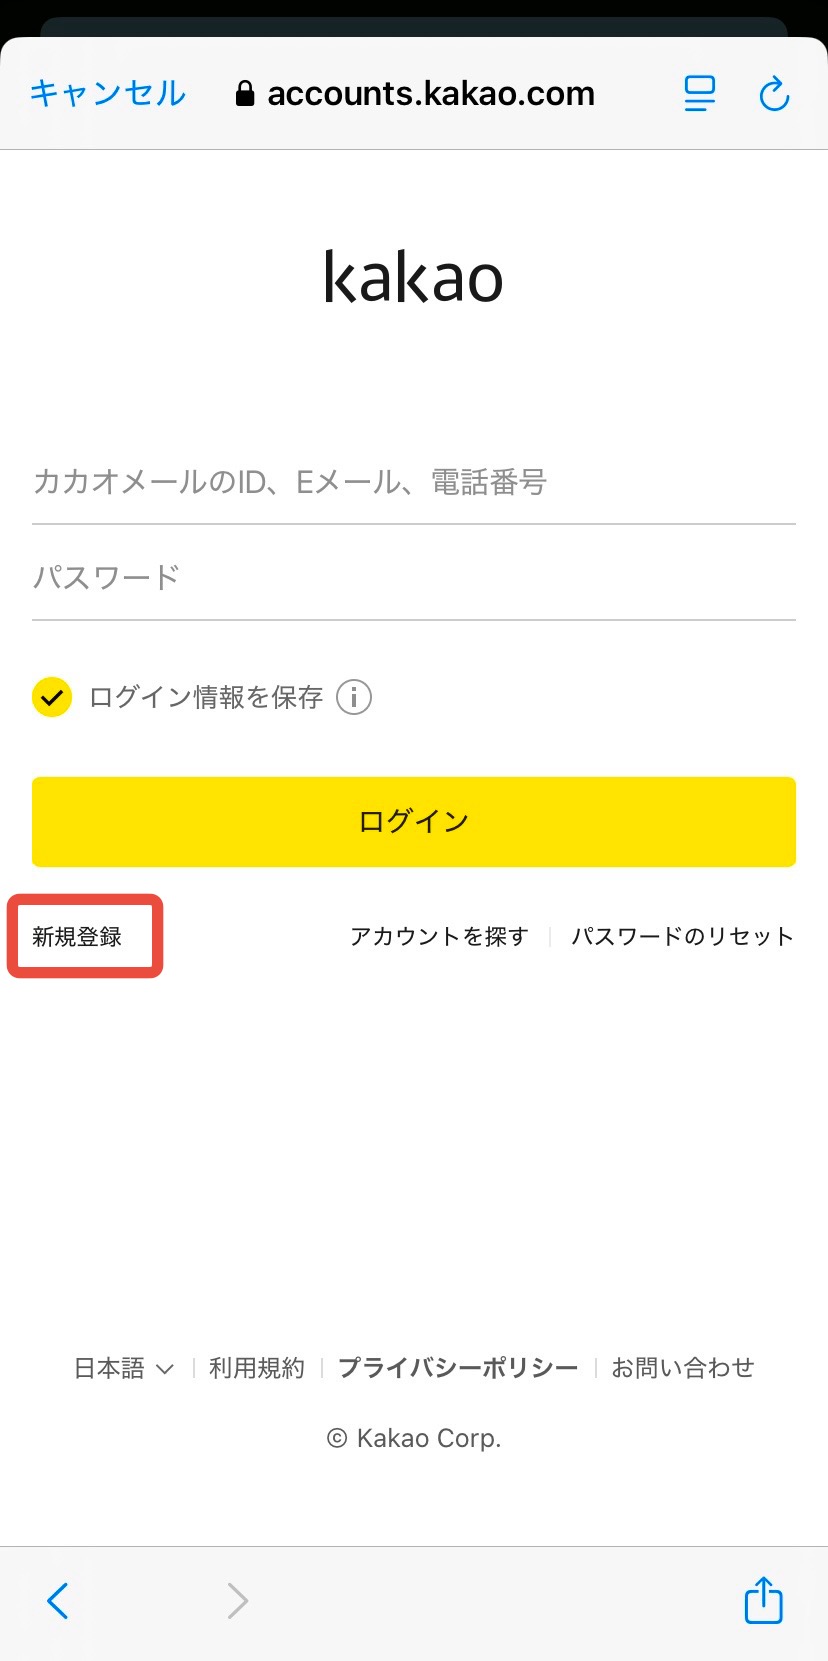Tap the back arrow in bottom toolbar

[58, 1600]
